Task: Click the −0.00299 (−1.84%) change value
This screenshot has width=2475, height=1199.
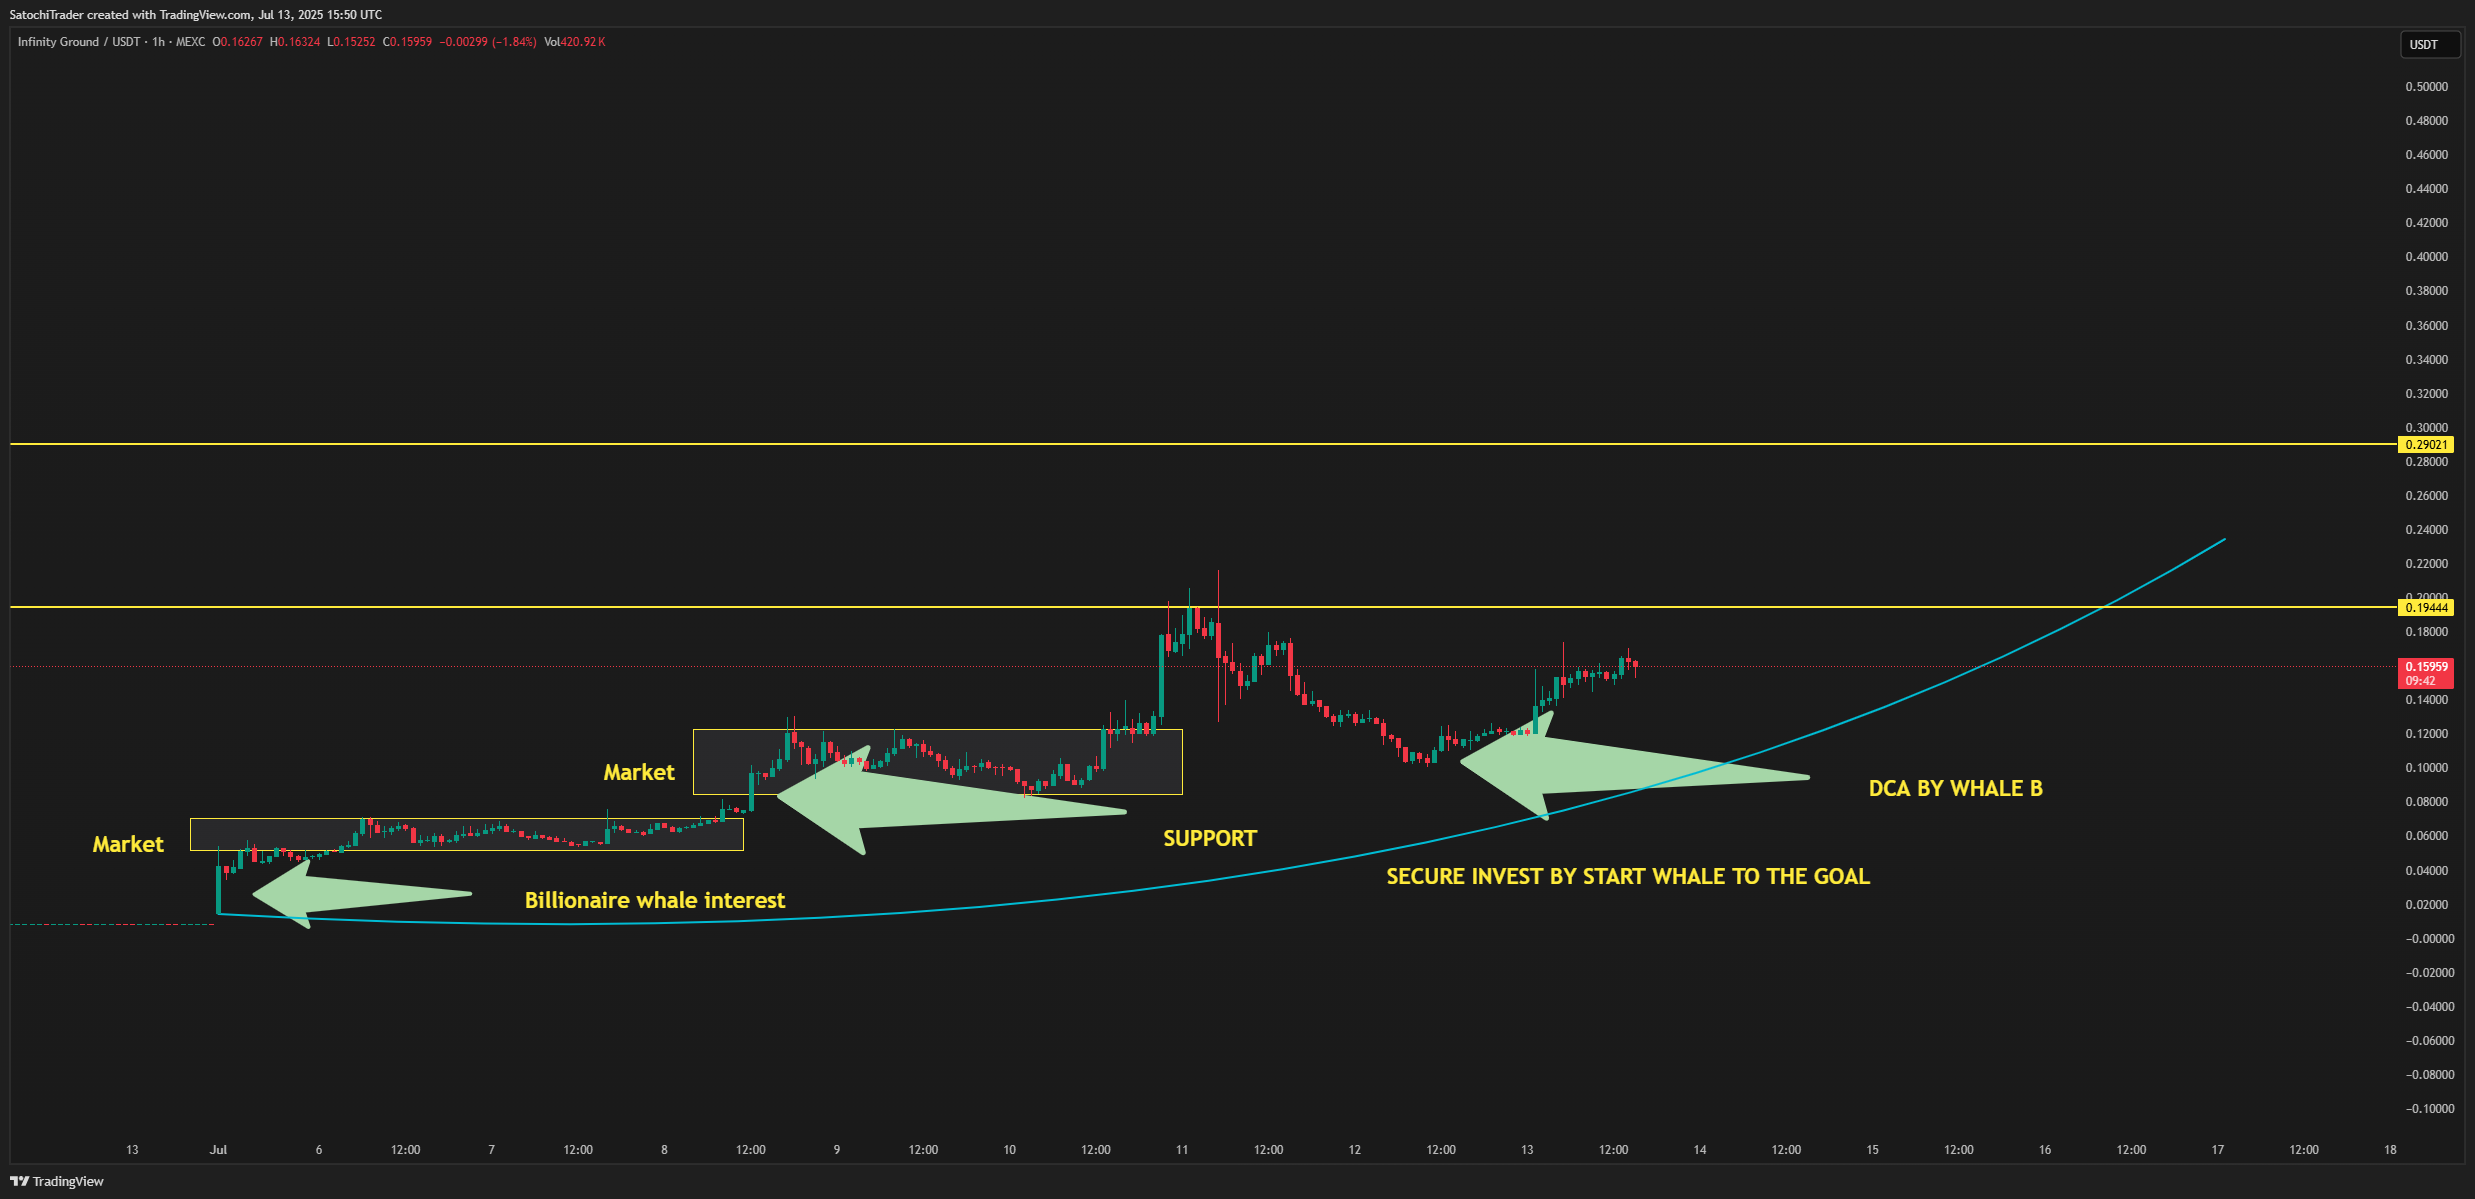Action: click(x=488, y=42)
